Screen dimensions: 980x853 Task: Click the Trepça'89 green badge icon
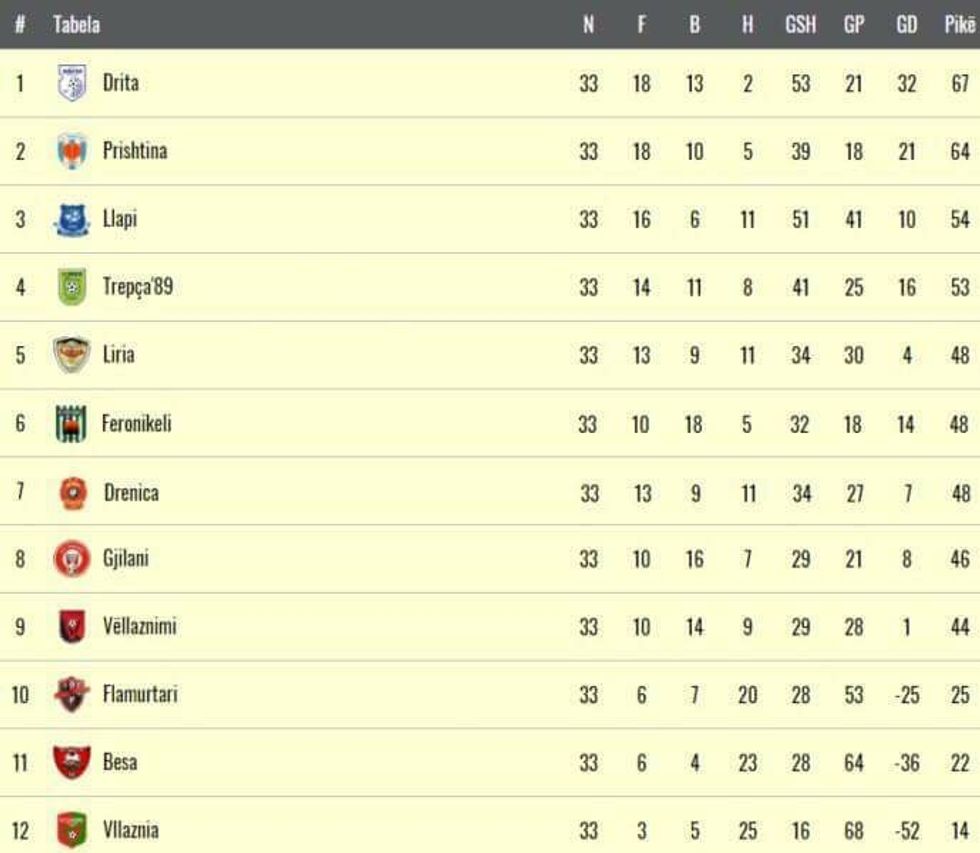point(71,287)
